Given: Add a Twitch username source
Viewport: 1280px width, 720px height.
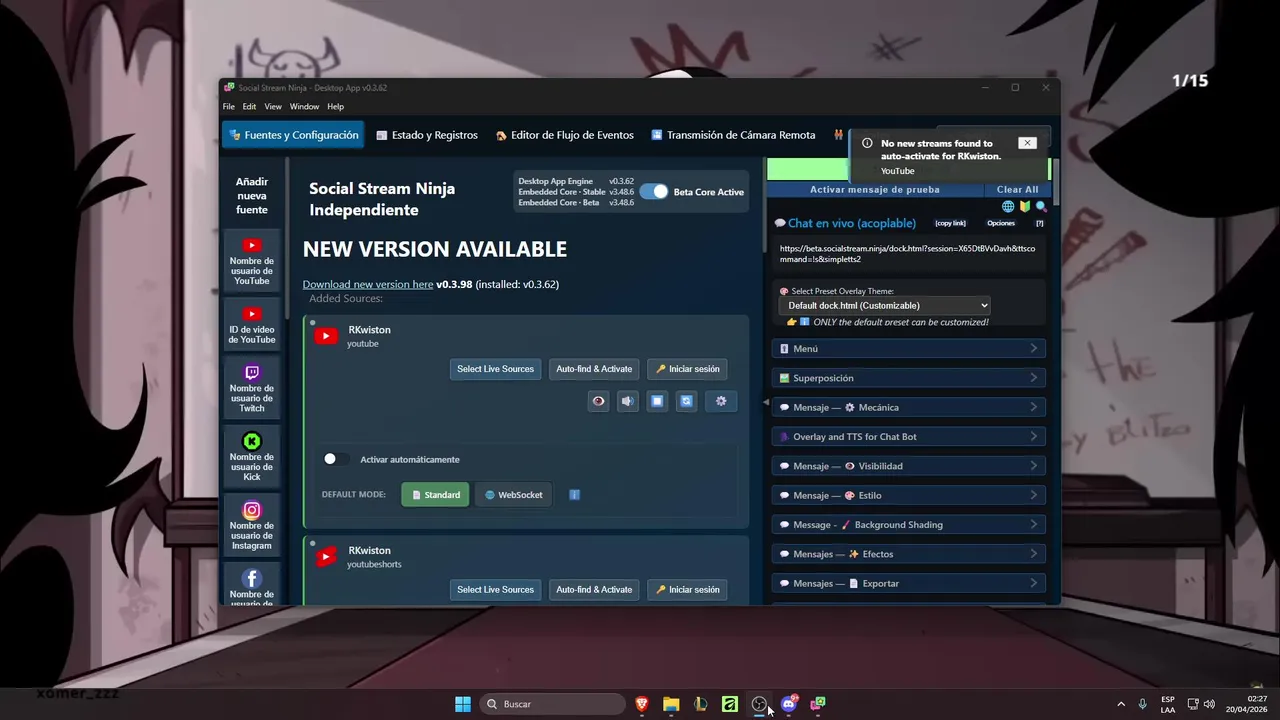Looking at the screenshot, I should point(252,389).
